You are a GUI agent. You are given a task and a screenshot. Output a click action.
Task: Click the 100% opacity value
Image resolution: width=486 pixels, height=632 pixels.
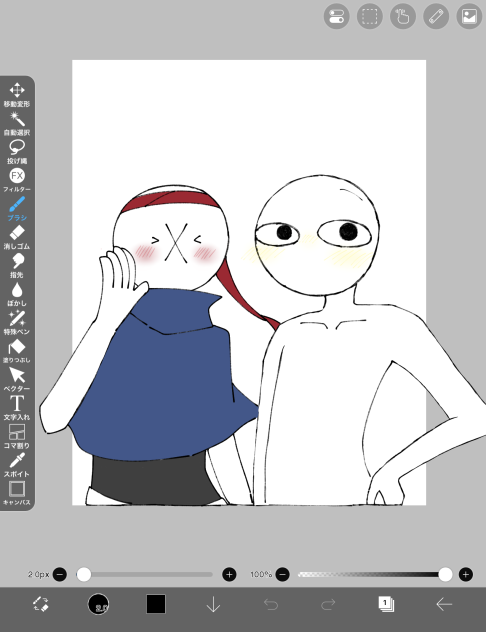[261, 574]
